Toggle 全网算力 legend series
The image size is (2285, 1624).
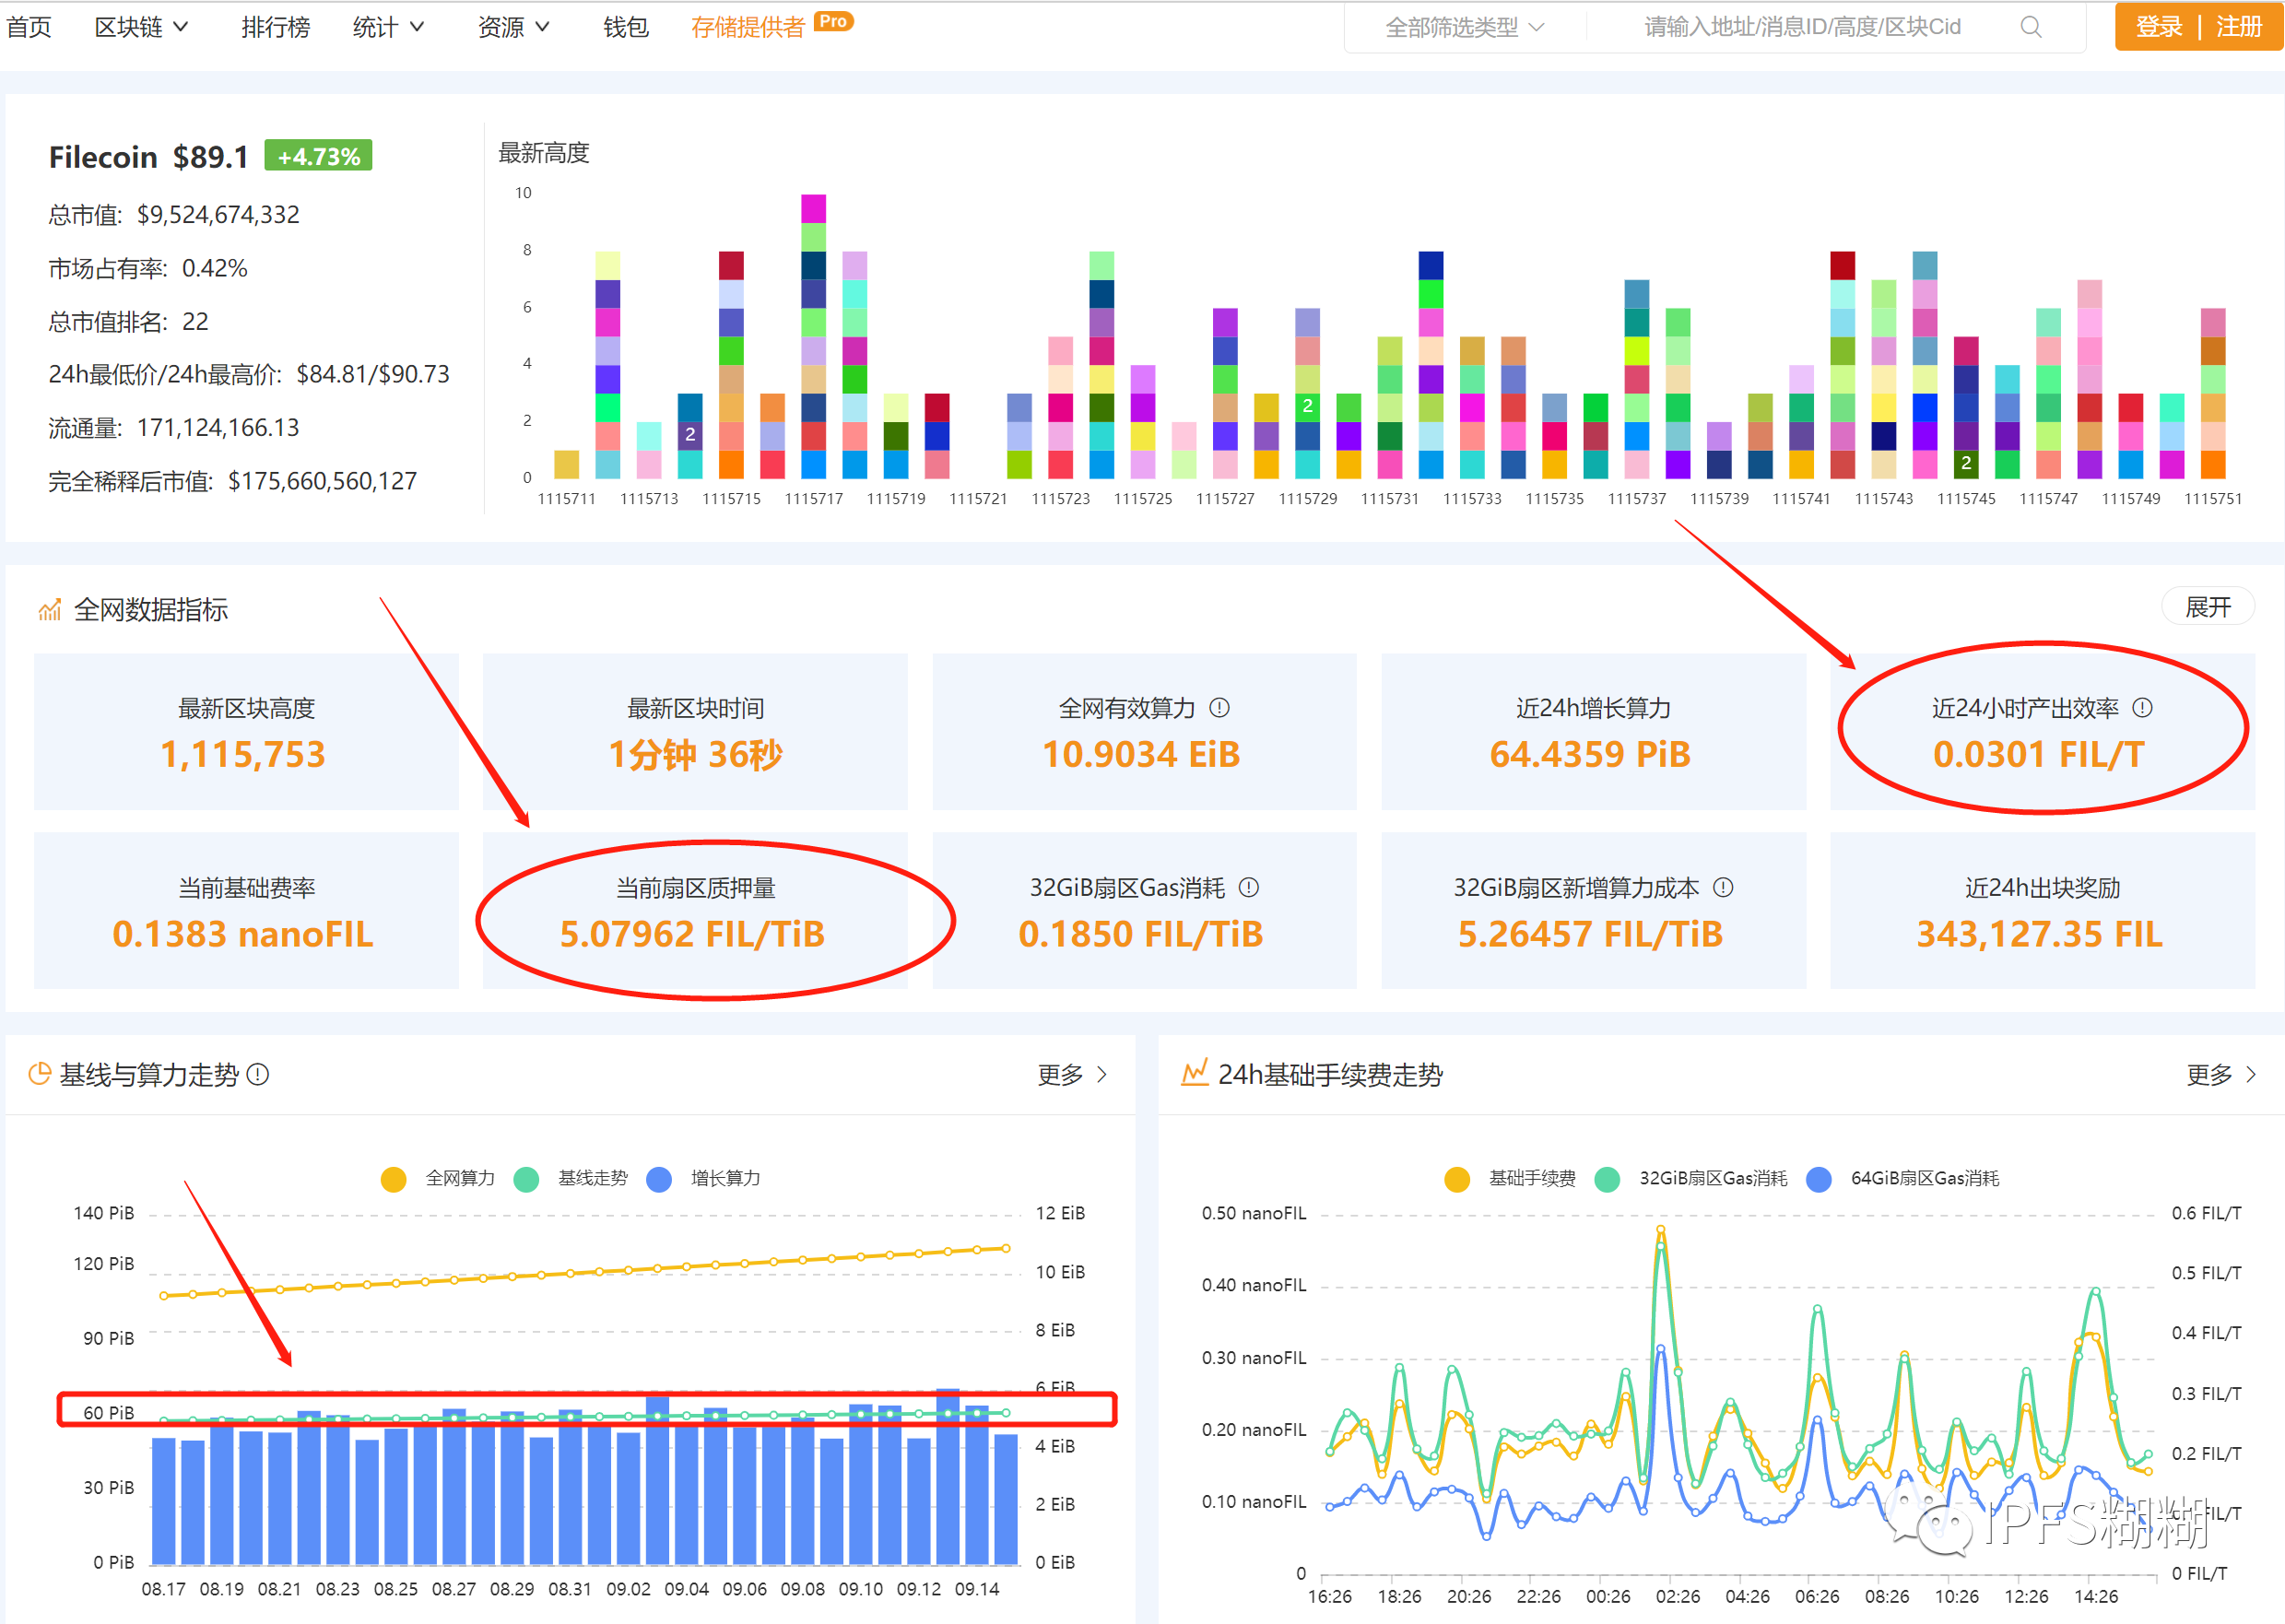438,1179
